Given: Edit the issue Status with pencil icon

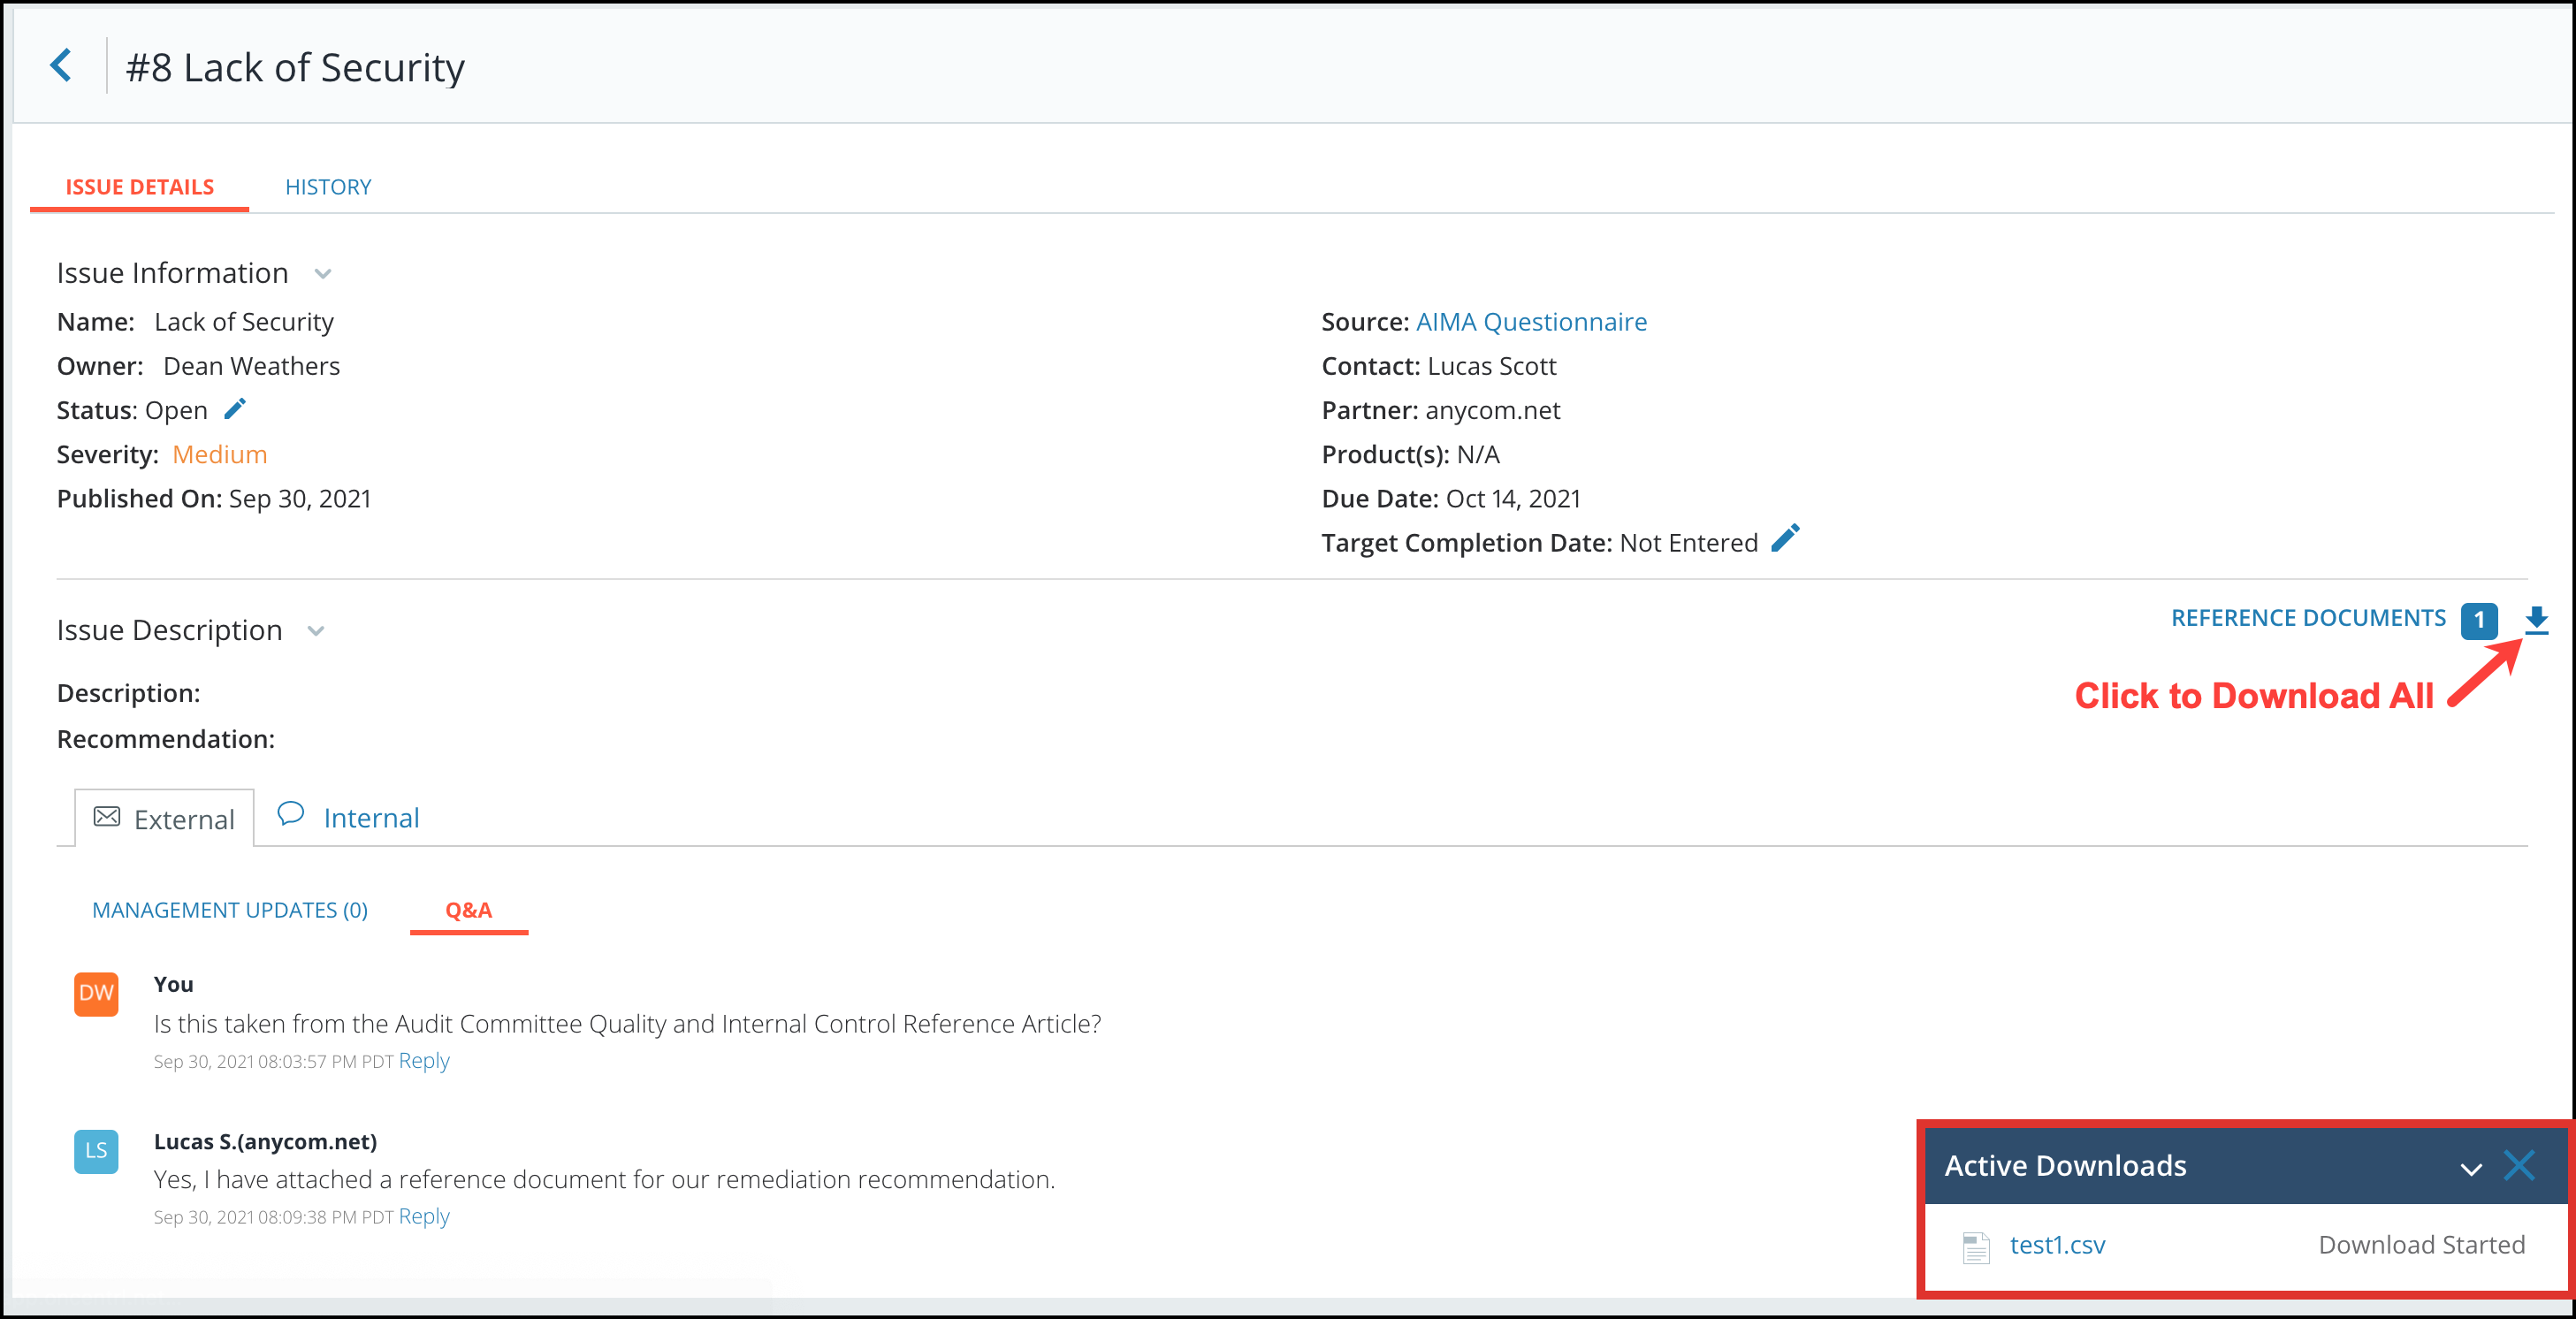Looking at the screenshot, I should click(x=235, y=409).
